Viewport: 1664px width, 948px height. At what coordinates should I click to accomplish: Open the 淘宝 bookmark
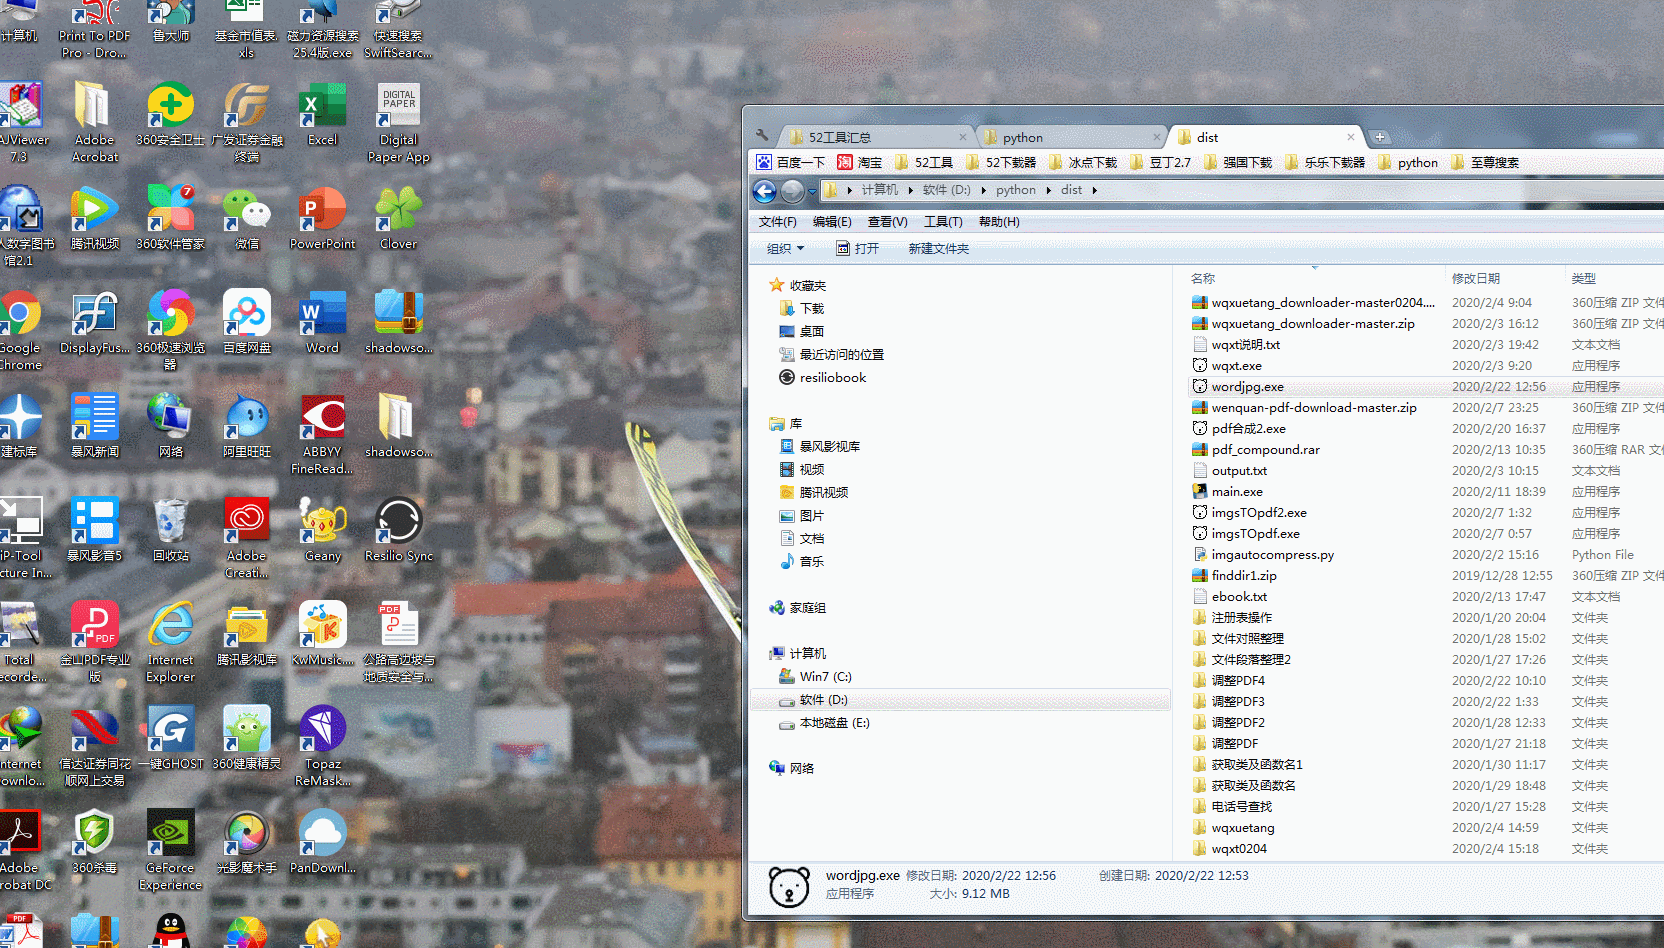[x=859, y=162]
